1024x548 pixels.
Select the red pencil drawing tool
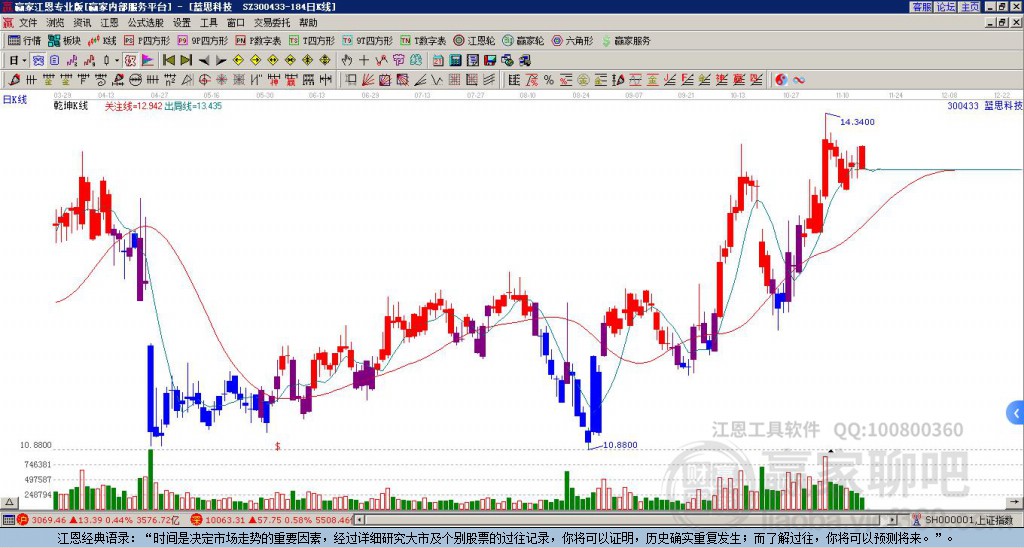click(x=14, y=80)
